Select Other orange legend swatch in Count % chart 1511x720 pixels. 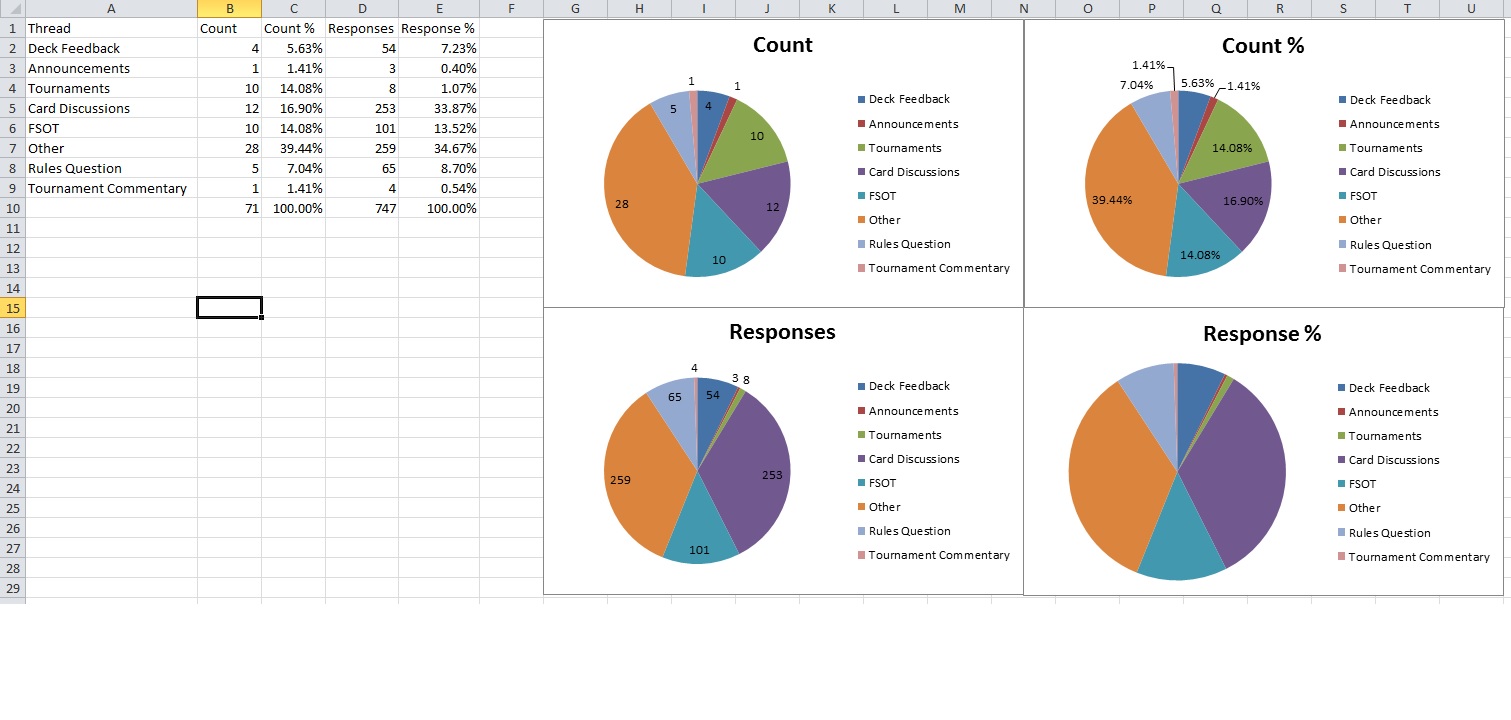point(1342,220)
